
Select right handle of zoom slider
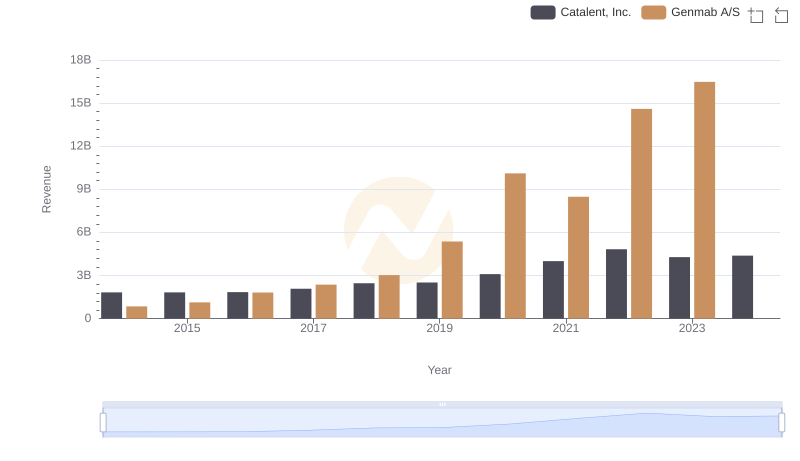(x=781, y=423)
